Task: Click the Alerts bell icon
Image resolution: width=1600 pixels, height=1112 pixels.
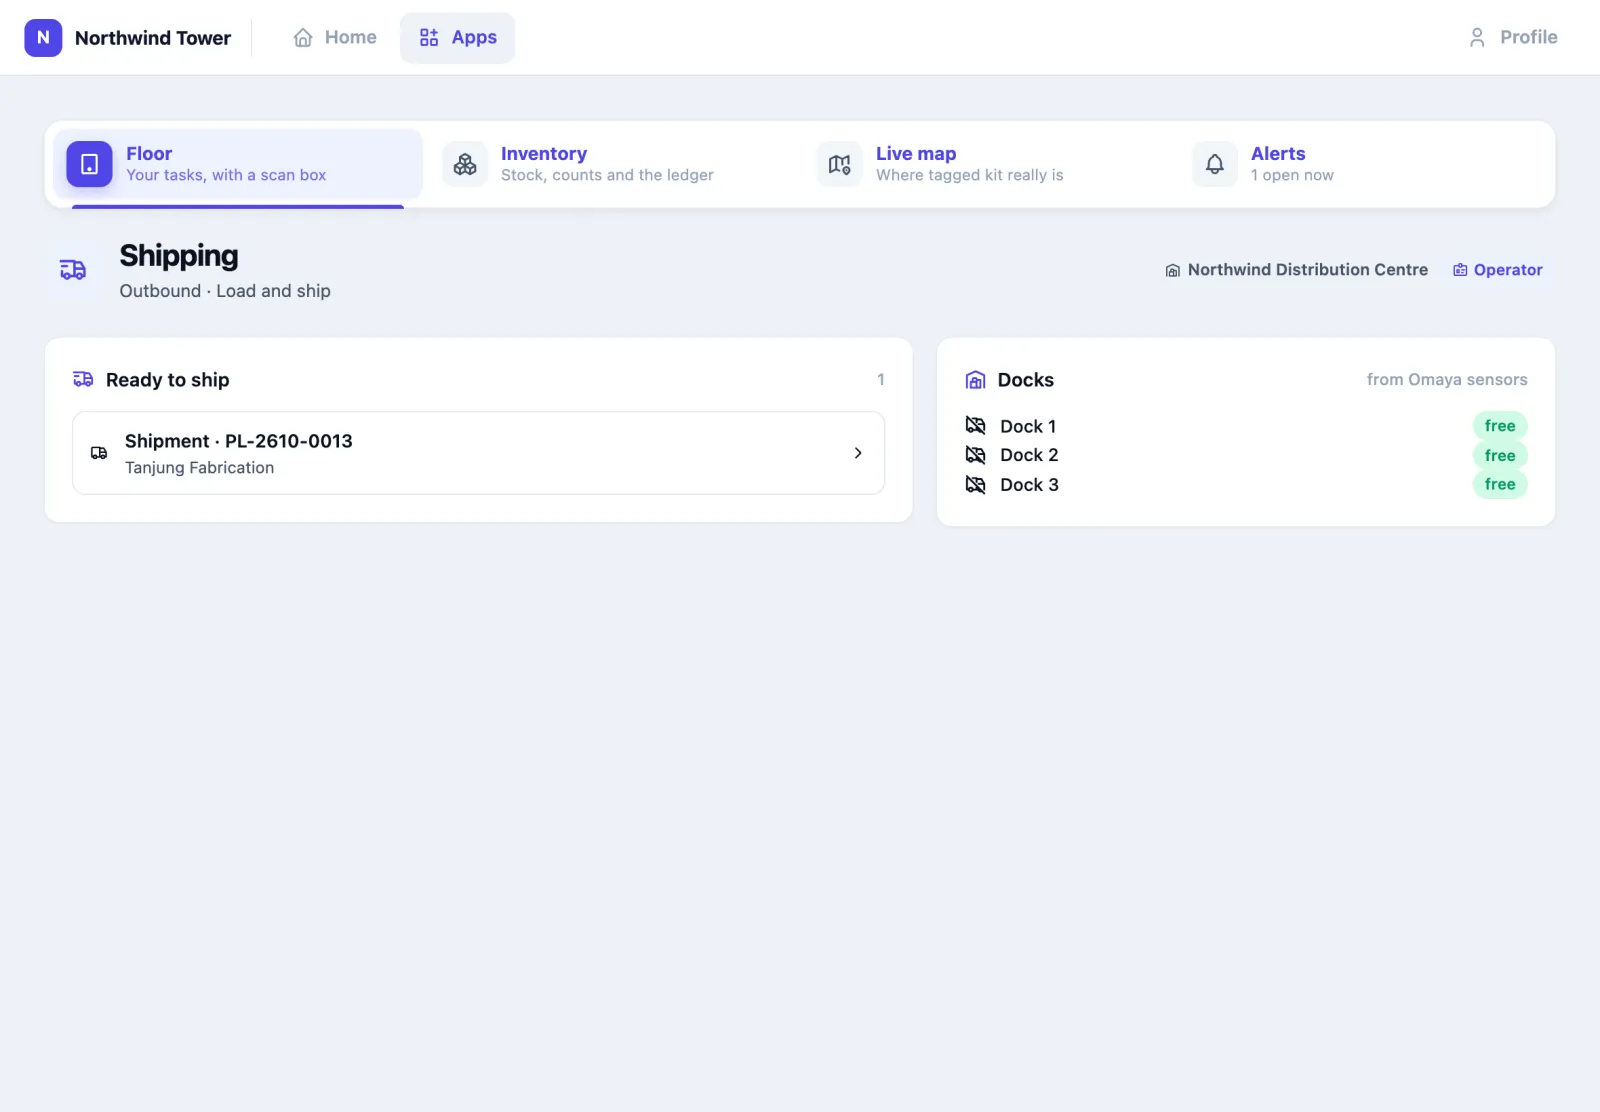Action: pyautogui.click(x=1215, y=164)
